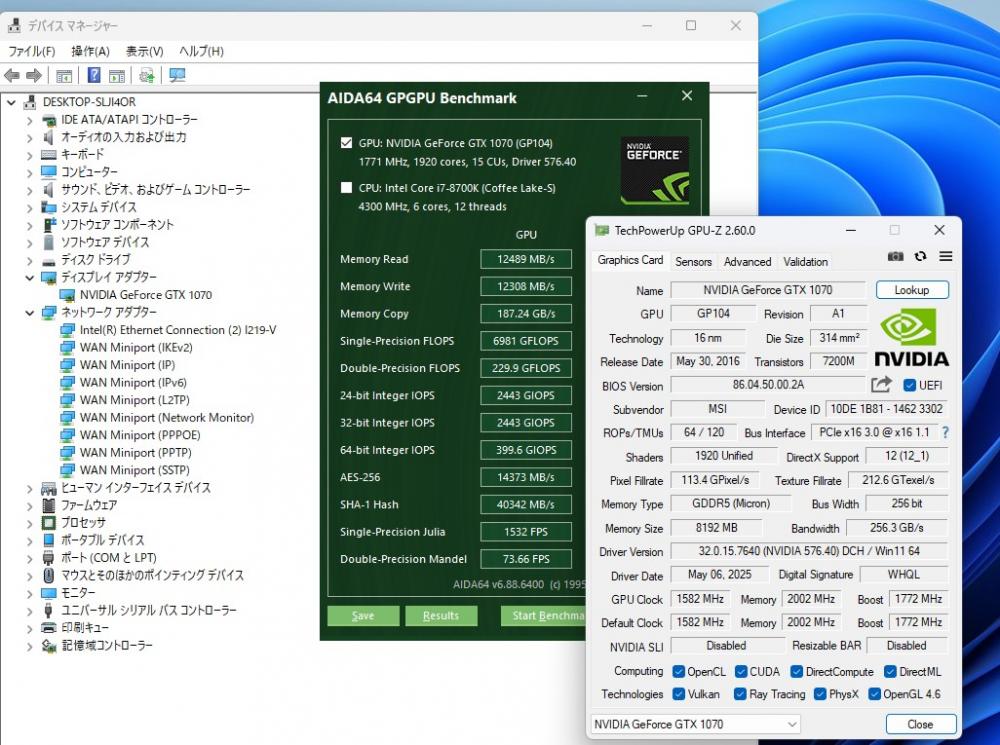Viewport: 1000px width, 745px height.
Task: Toggle the OpenGL 4.6 checkbox
Action: point(874,694)
